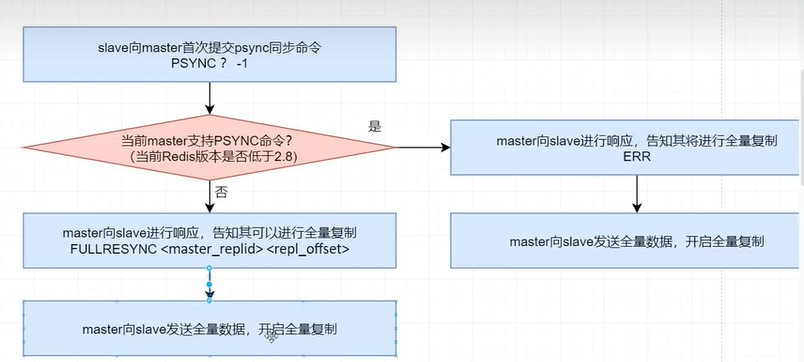804x362 pixels.
Task: Click the '是' label on the right branch
Action: [x=375, y=127]
